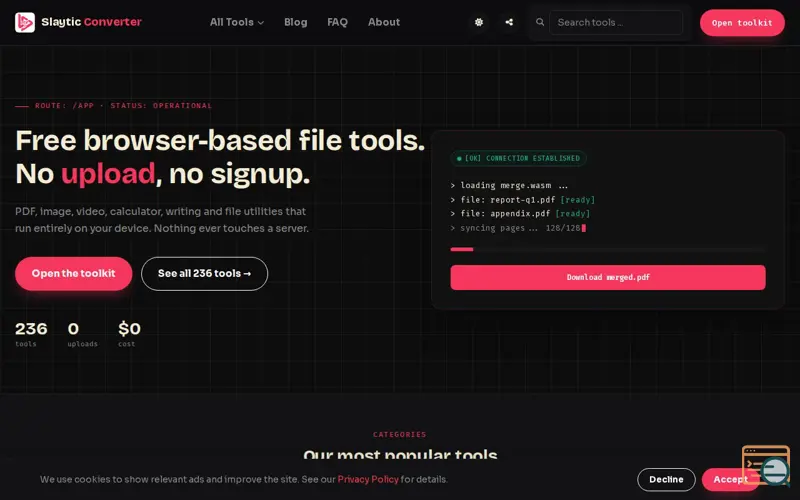Click the Open the toolkit hero button

(x=73, y=273)
